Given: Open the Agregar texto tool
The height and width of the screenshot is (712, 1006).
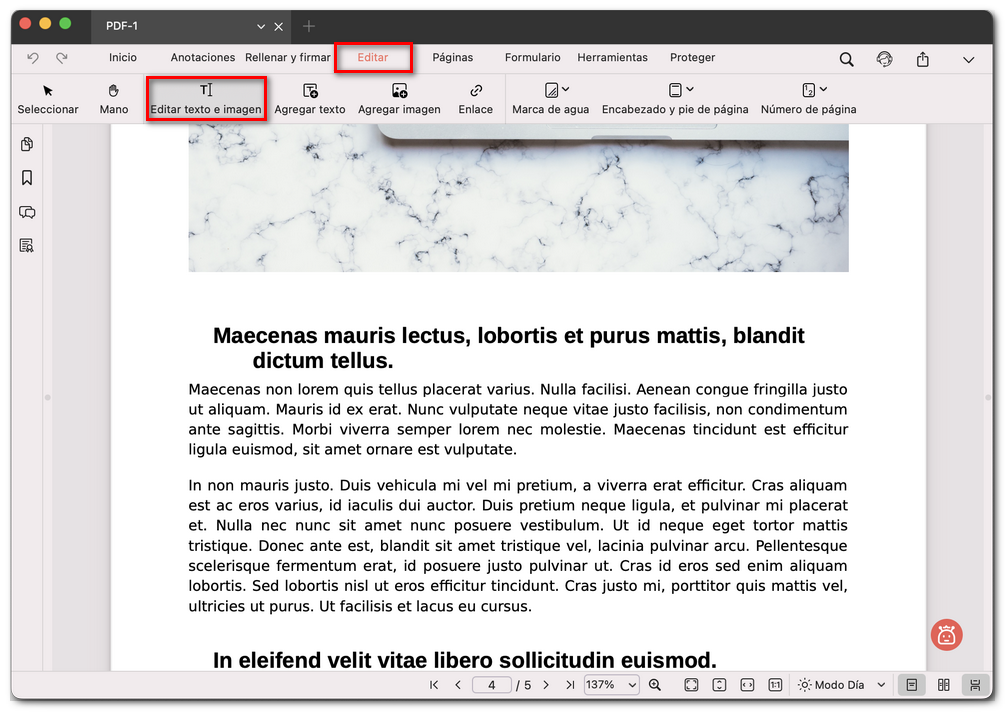Looking at the screenshot, I should pos(310,97).
